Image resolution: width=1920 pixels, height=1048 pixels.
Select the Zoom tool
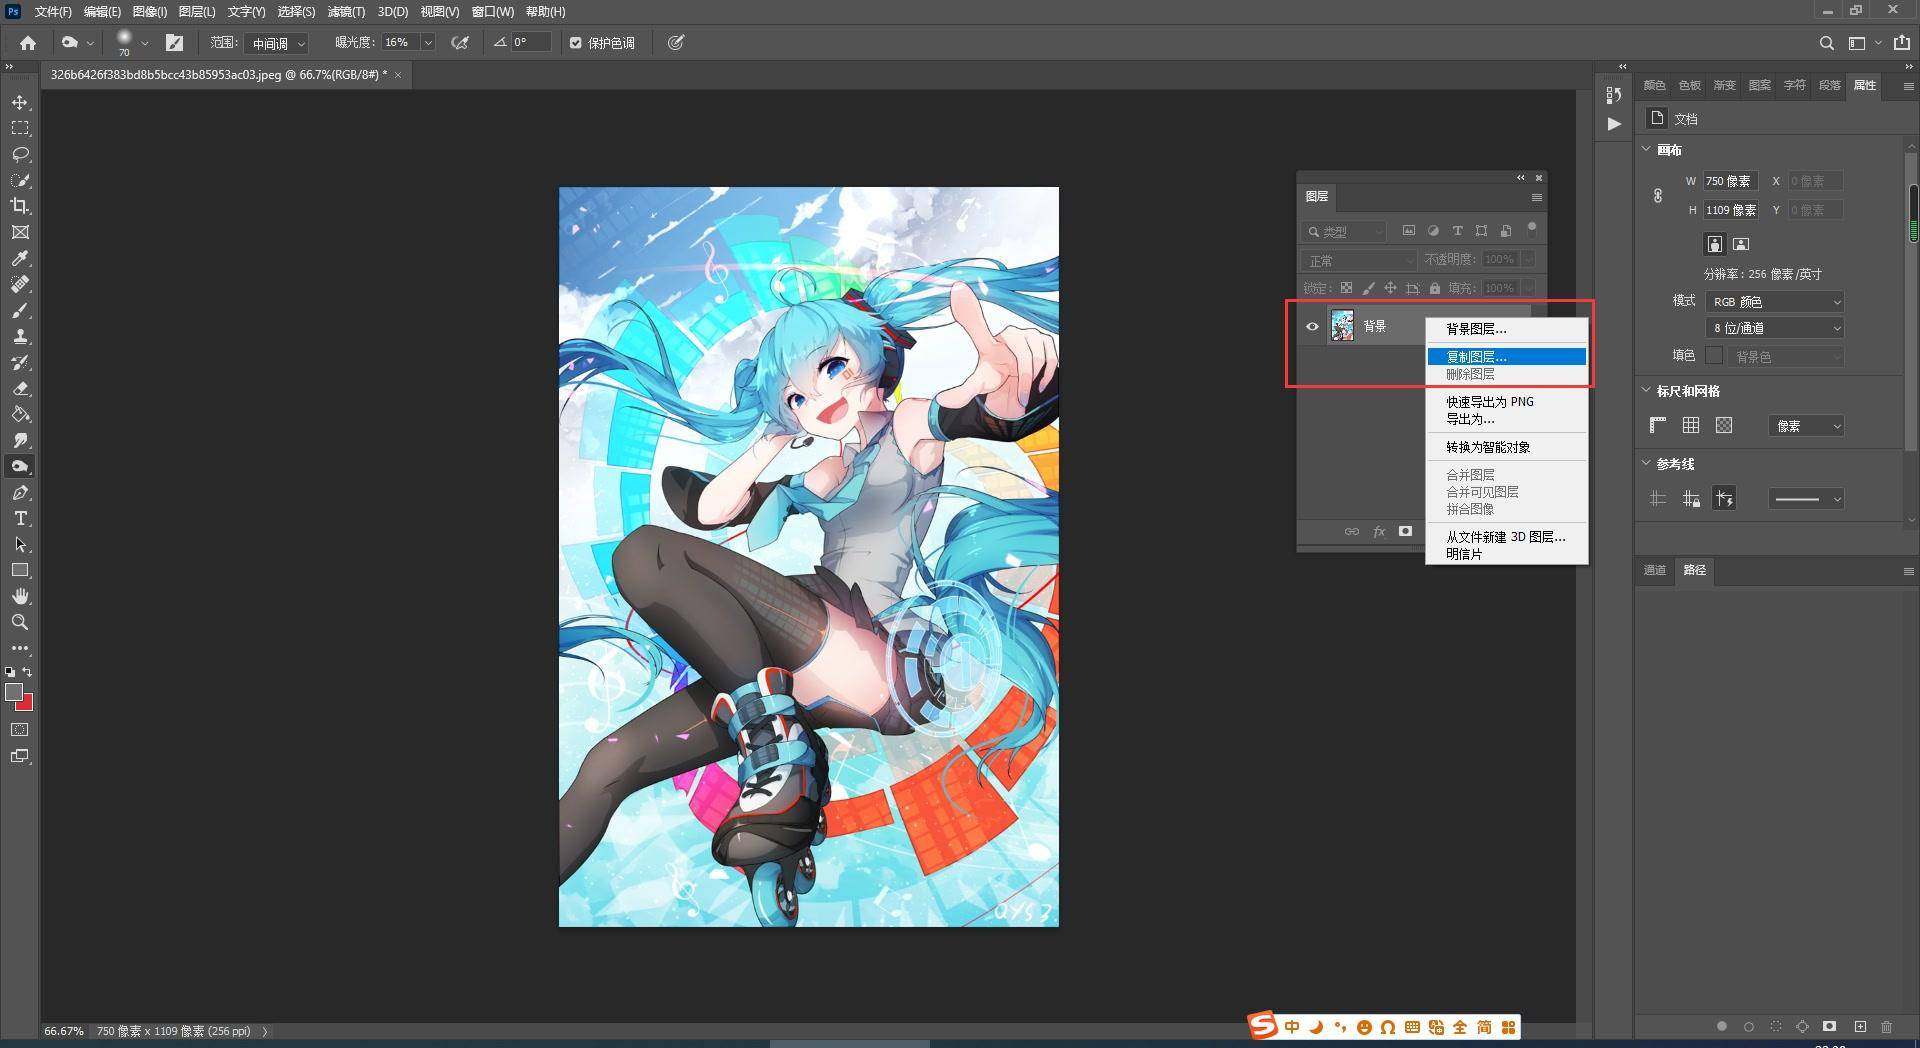tap(20, 622)
